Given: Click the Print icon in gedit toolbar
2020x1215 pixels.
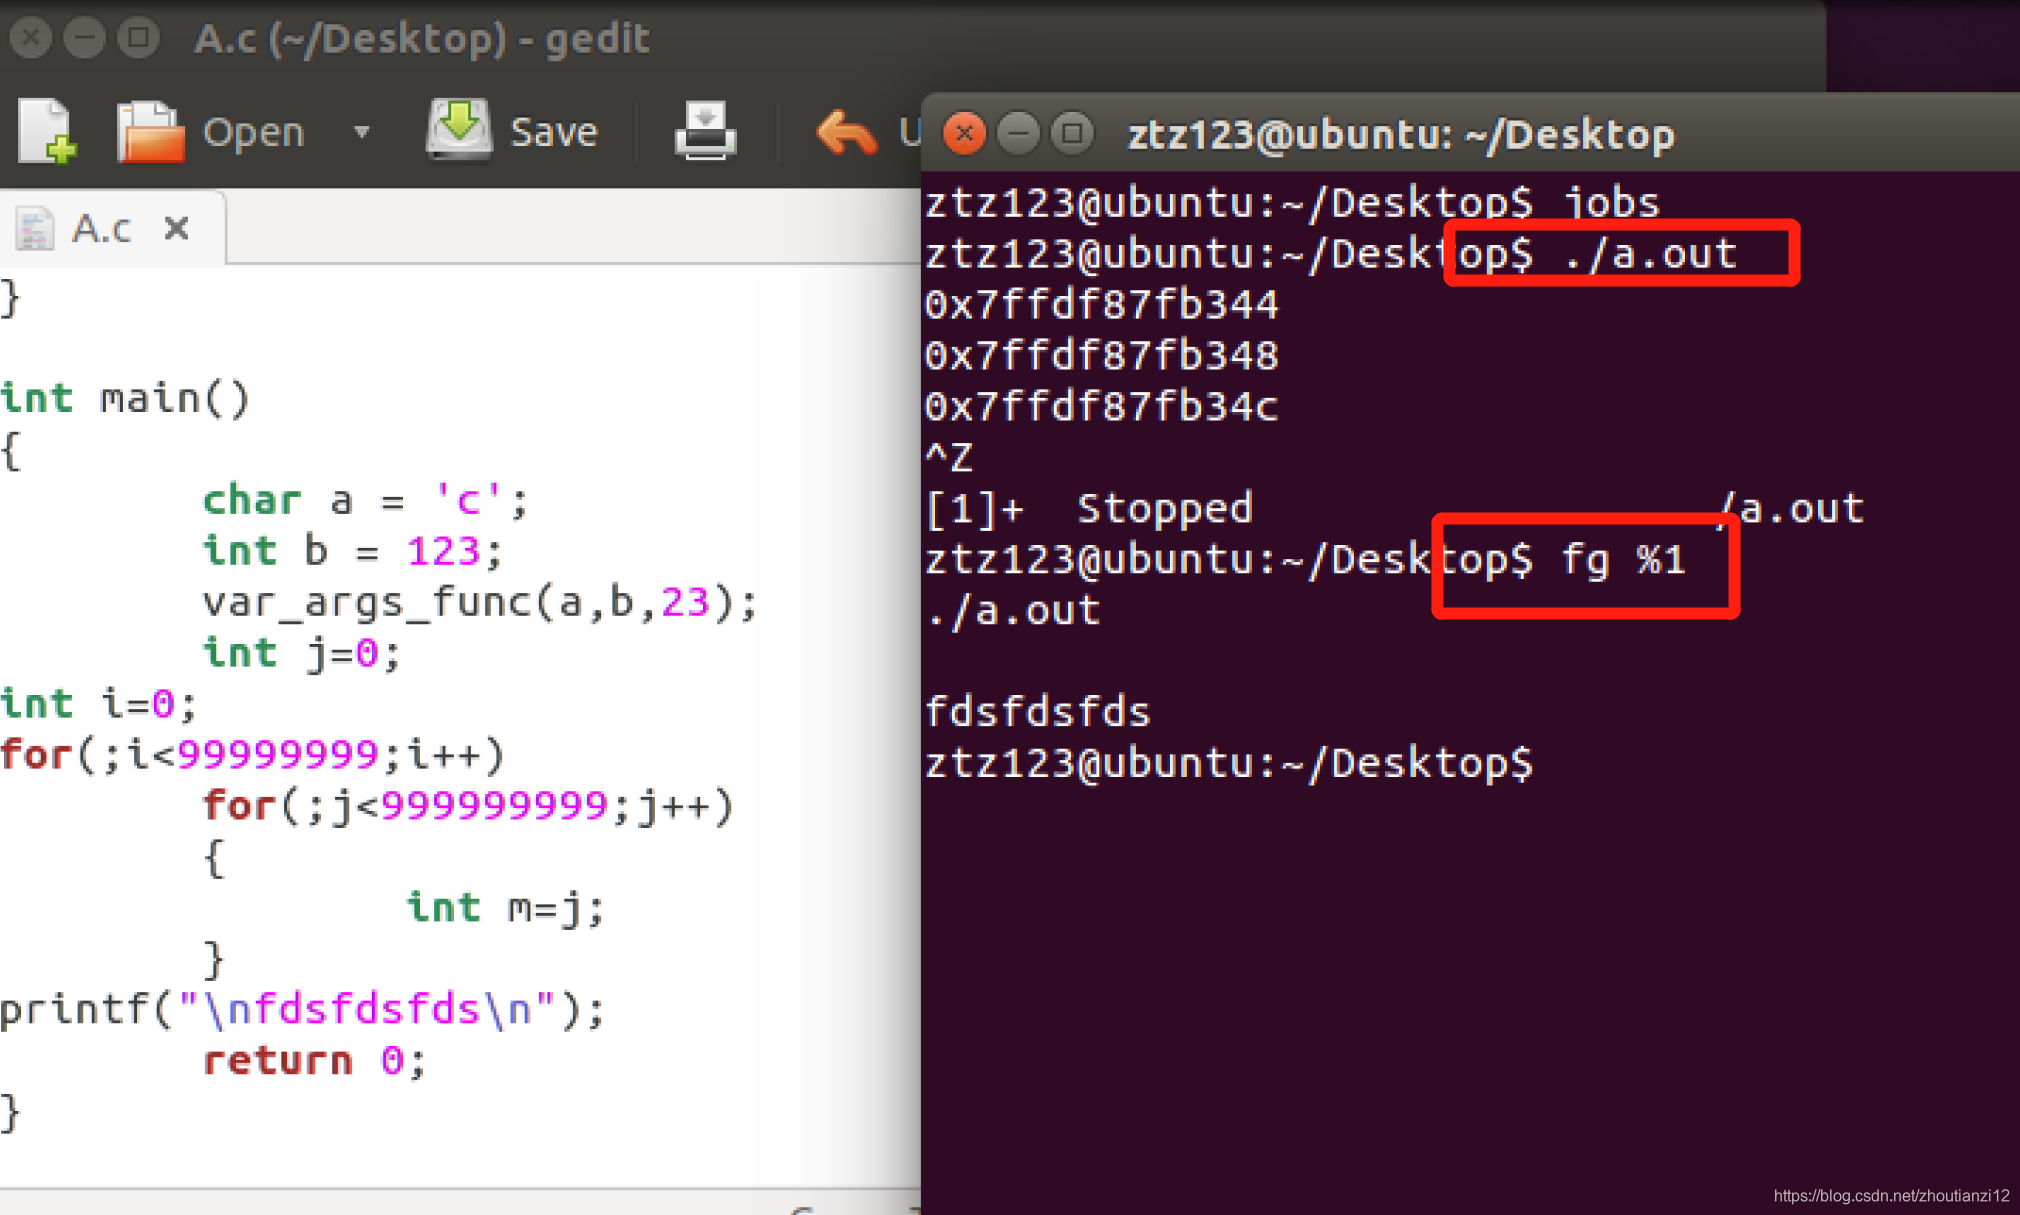Looking at the screenshot, I should (x=705, y=131).
